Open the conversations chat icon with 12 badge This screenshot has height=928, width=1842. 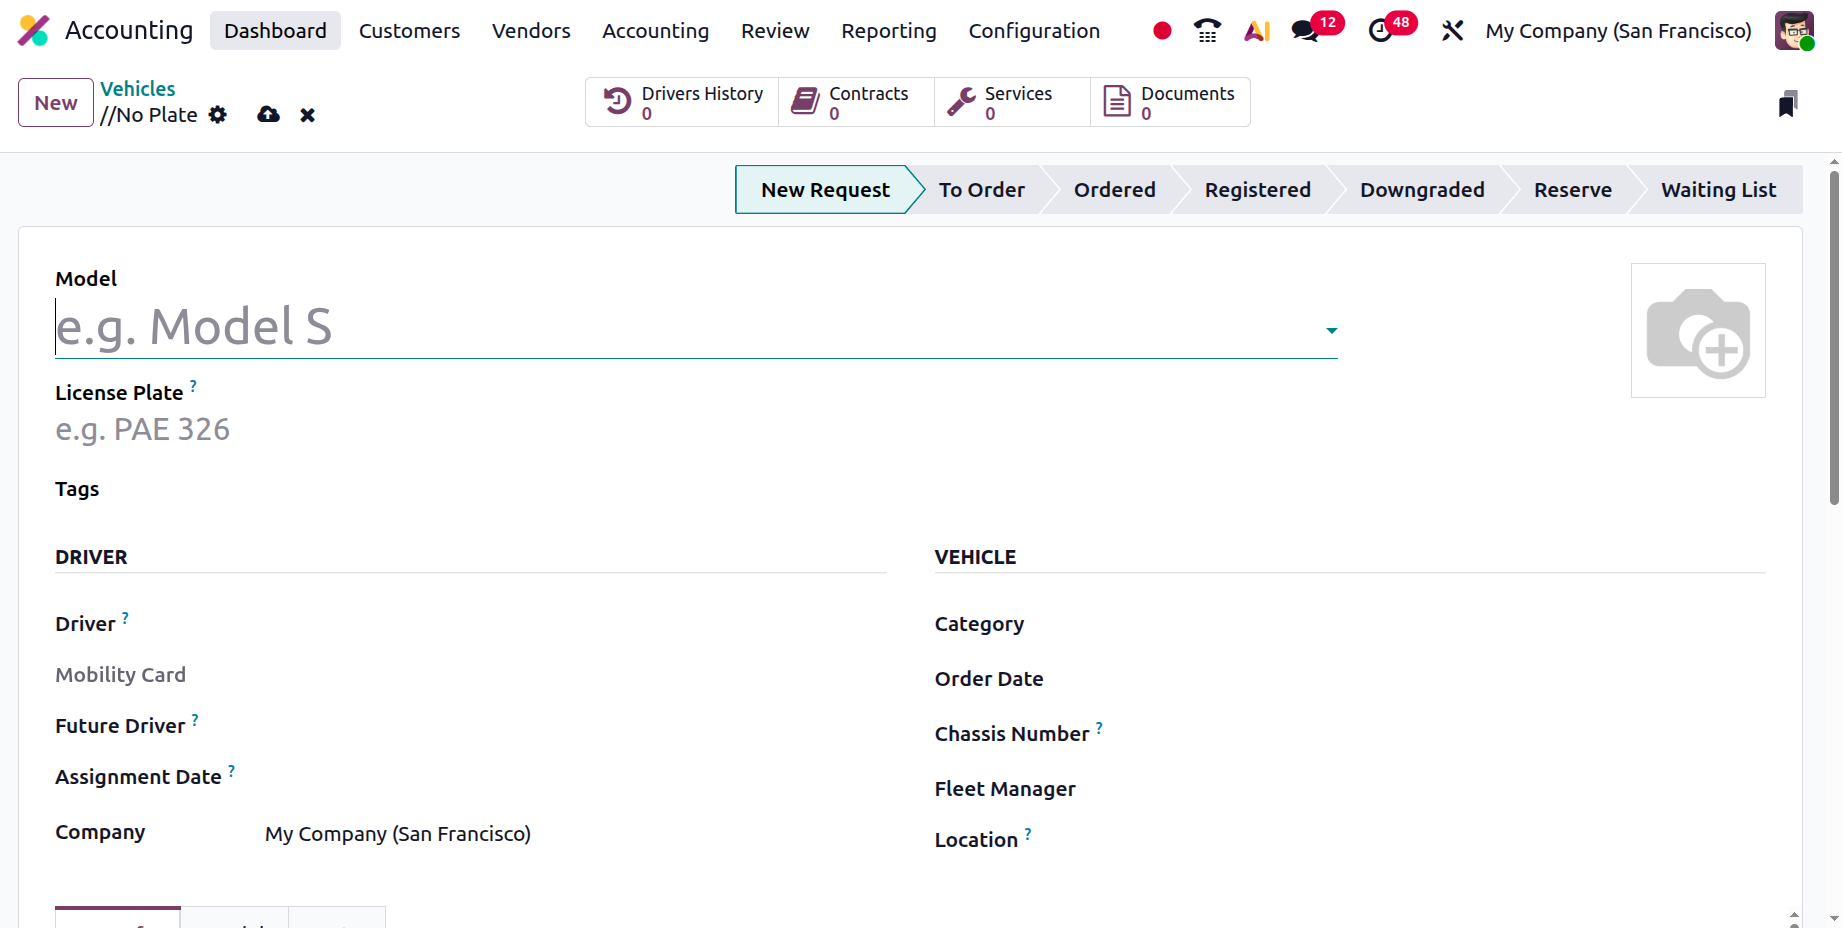(1305, 31)
